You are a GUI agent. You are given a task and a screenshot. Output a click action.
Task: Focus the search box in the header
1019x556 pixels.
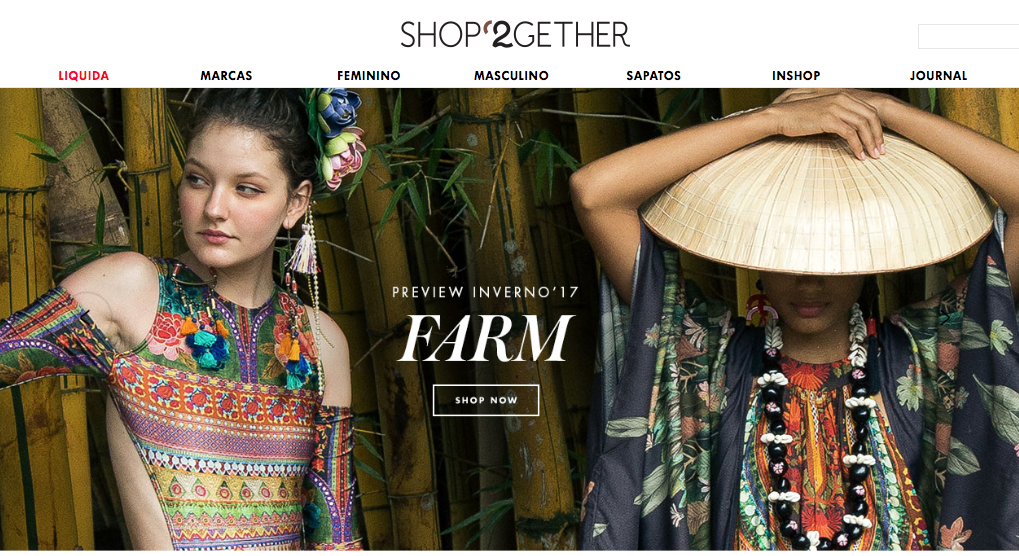pos(968,36)
